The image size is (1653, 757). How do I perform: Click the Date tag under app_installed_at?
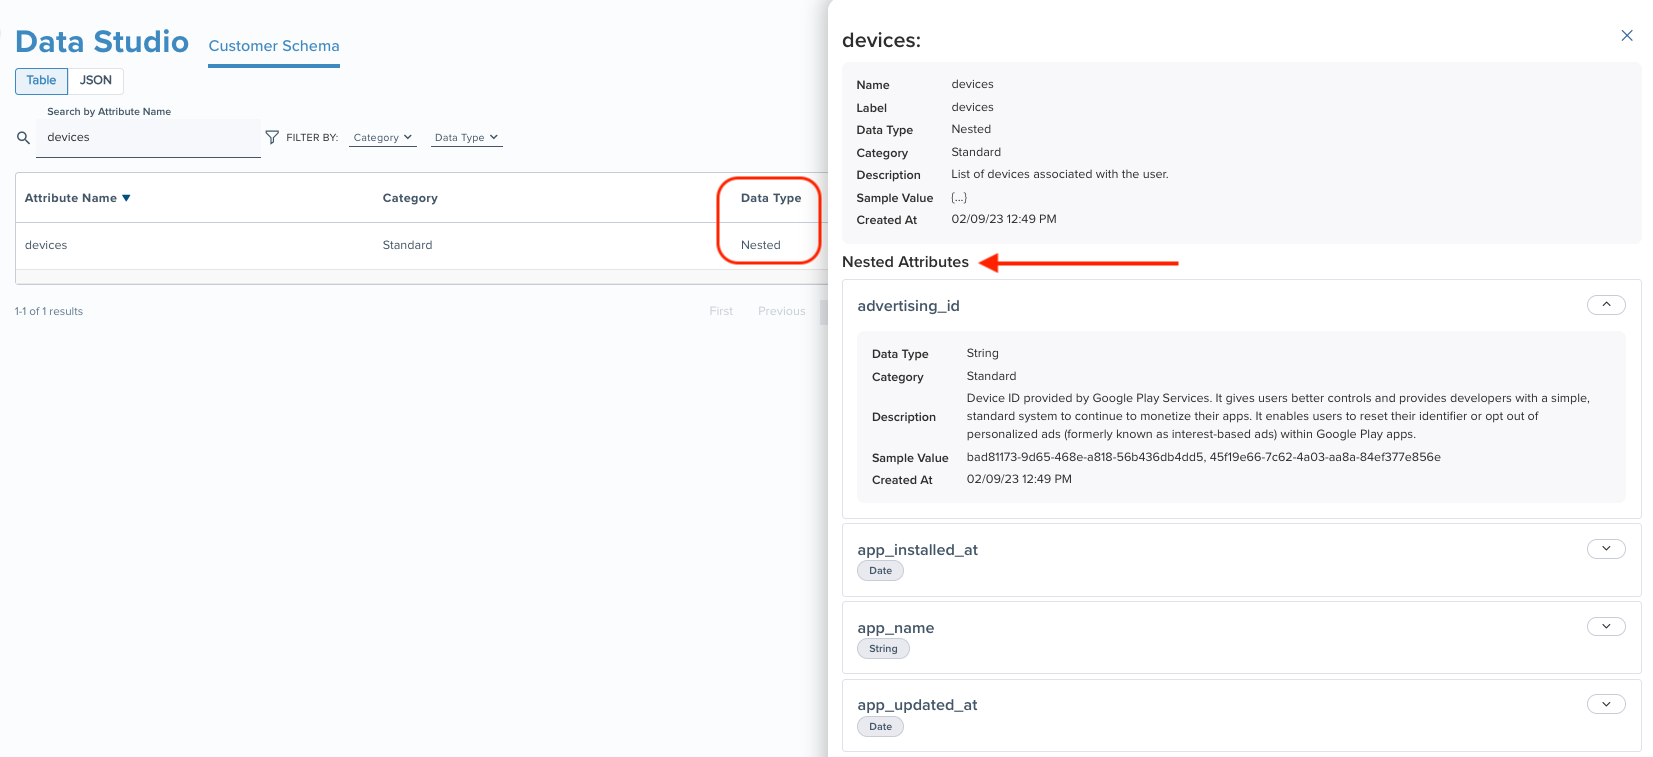point(880,571)
